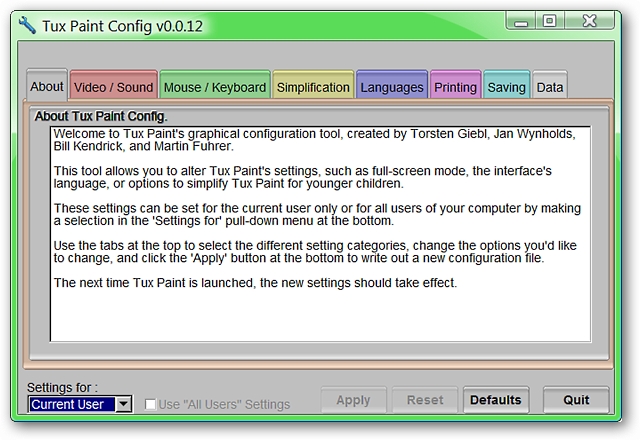Open the Video / Sound tab
640x440 pixels.
pos(113,85)
